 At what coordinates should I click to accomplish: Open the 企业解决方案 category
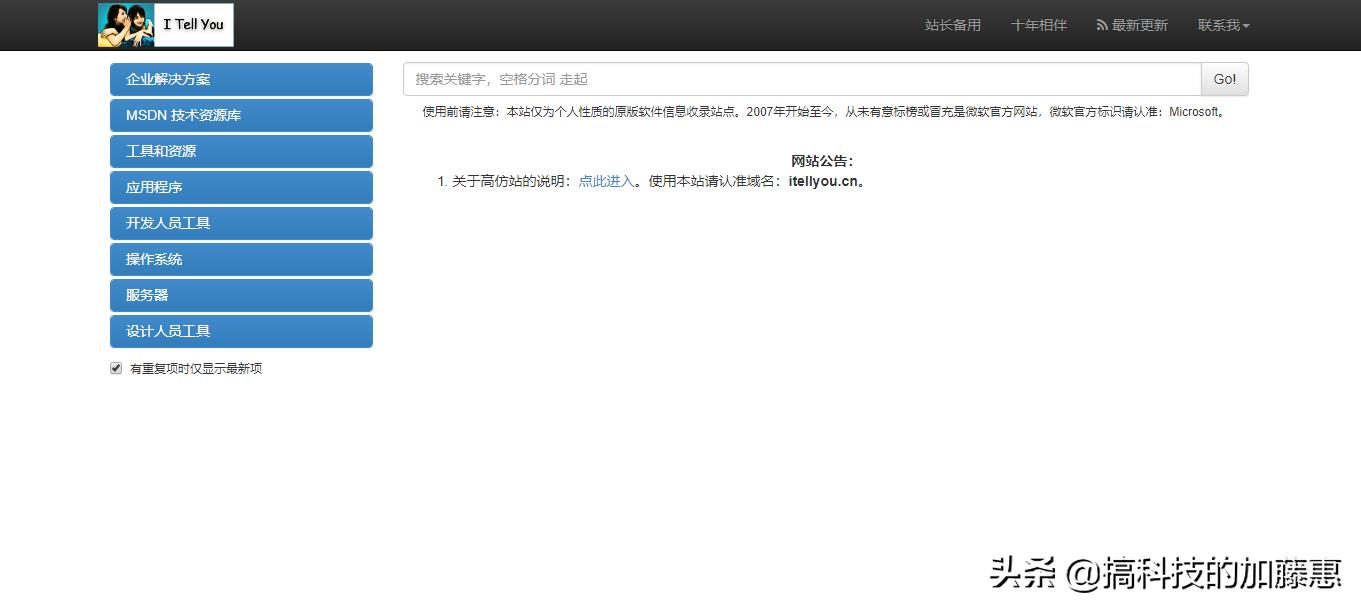point(240,79)
